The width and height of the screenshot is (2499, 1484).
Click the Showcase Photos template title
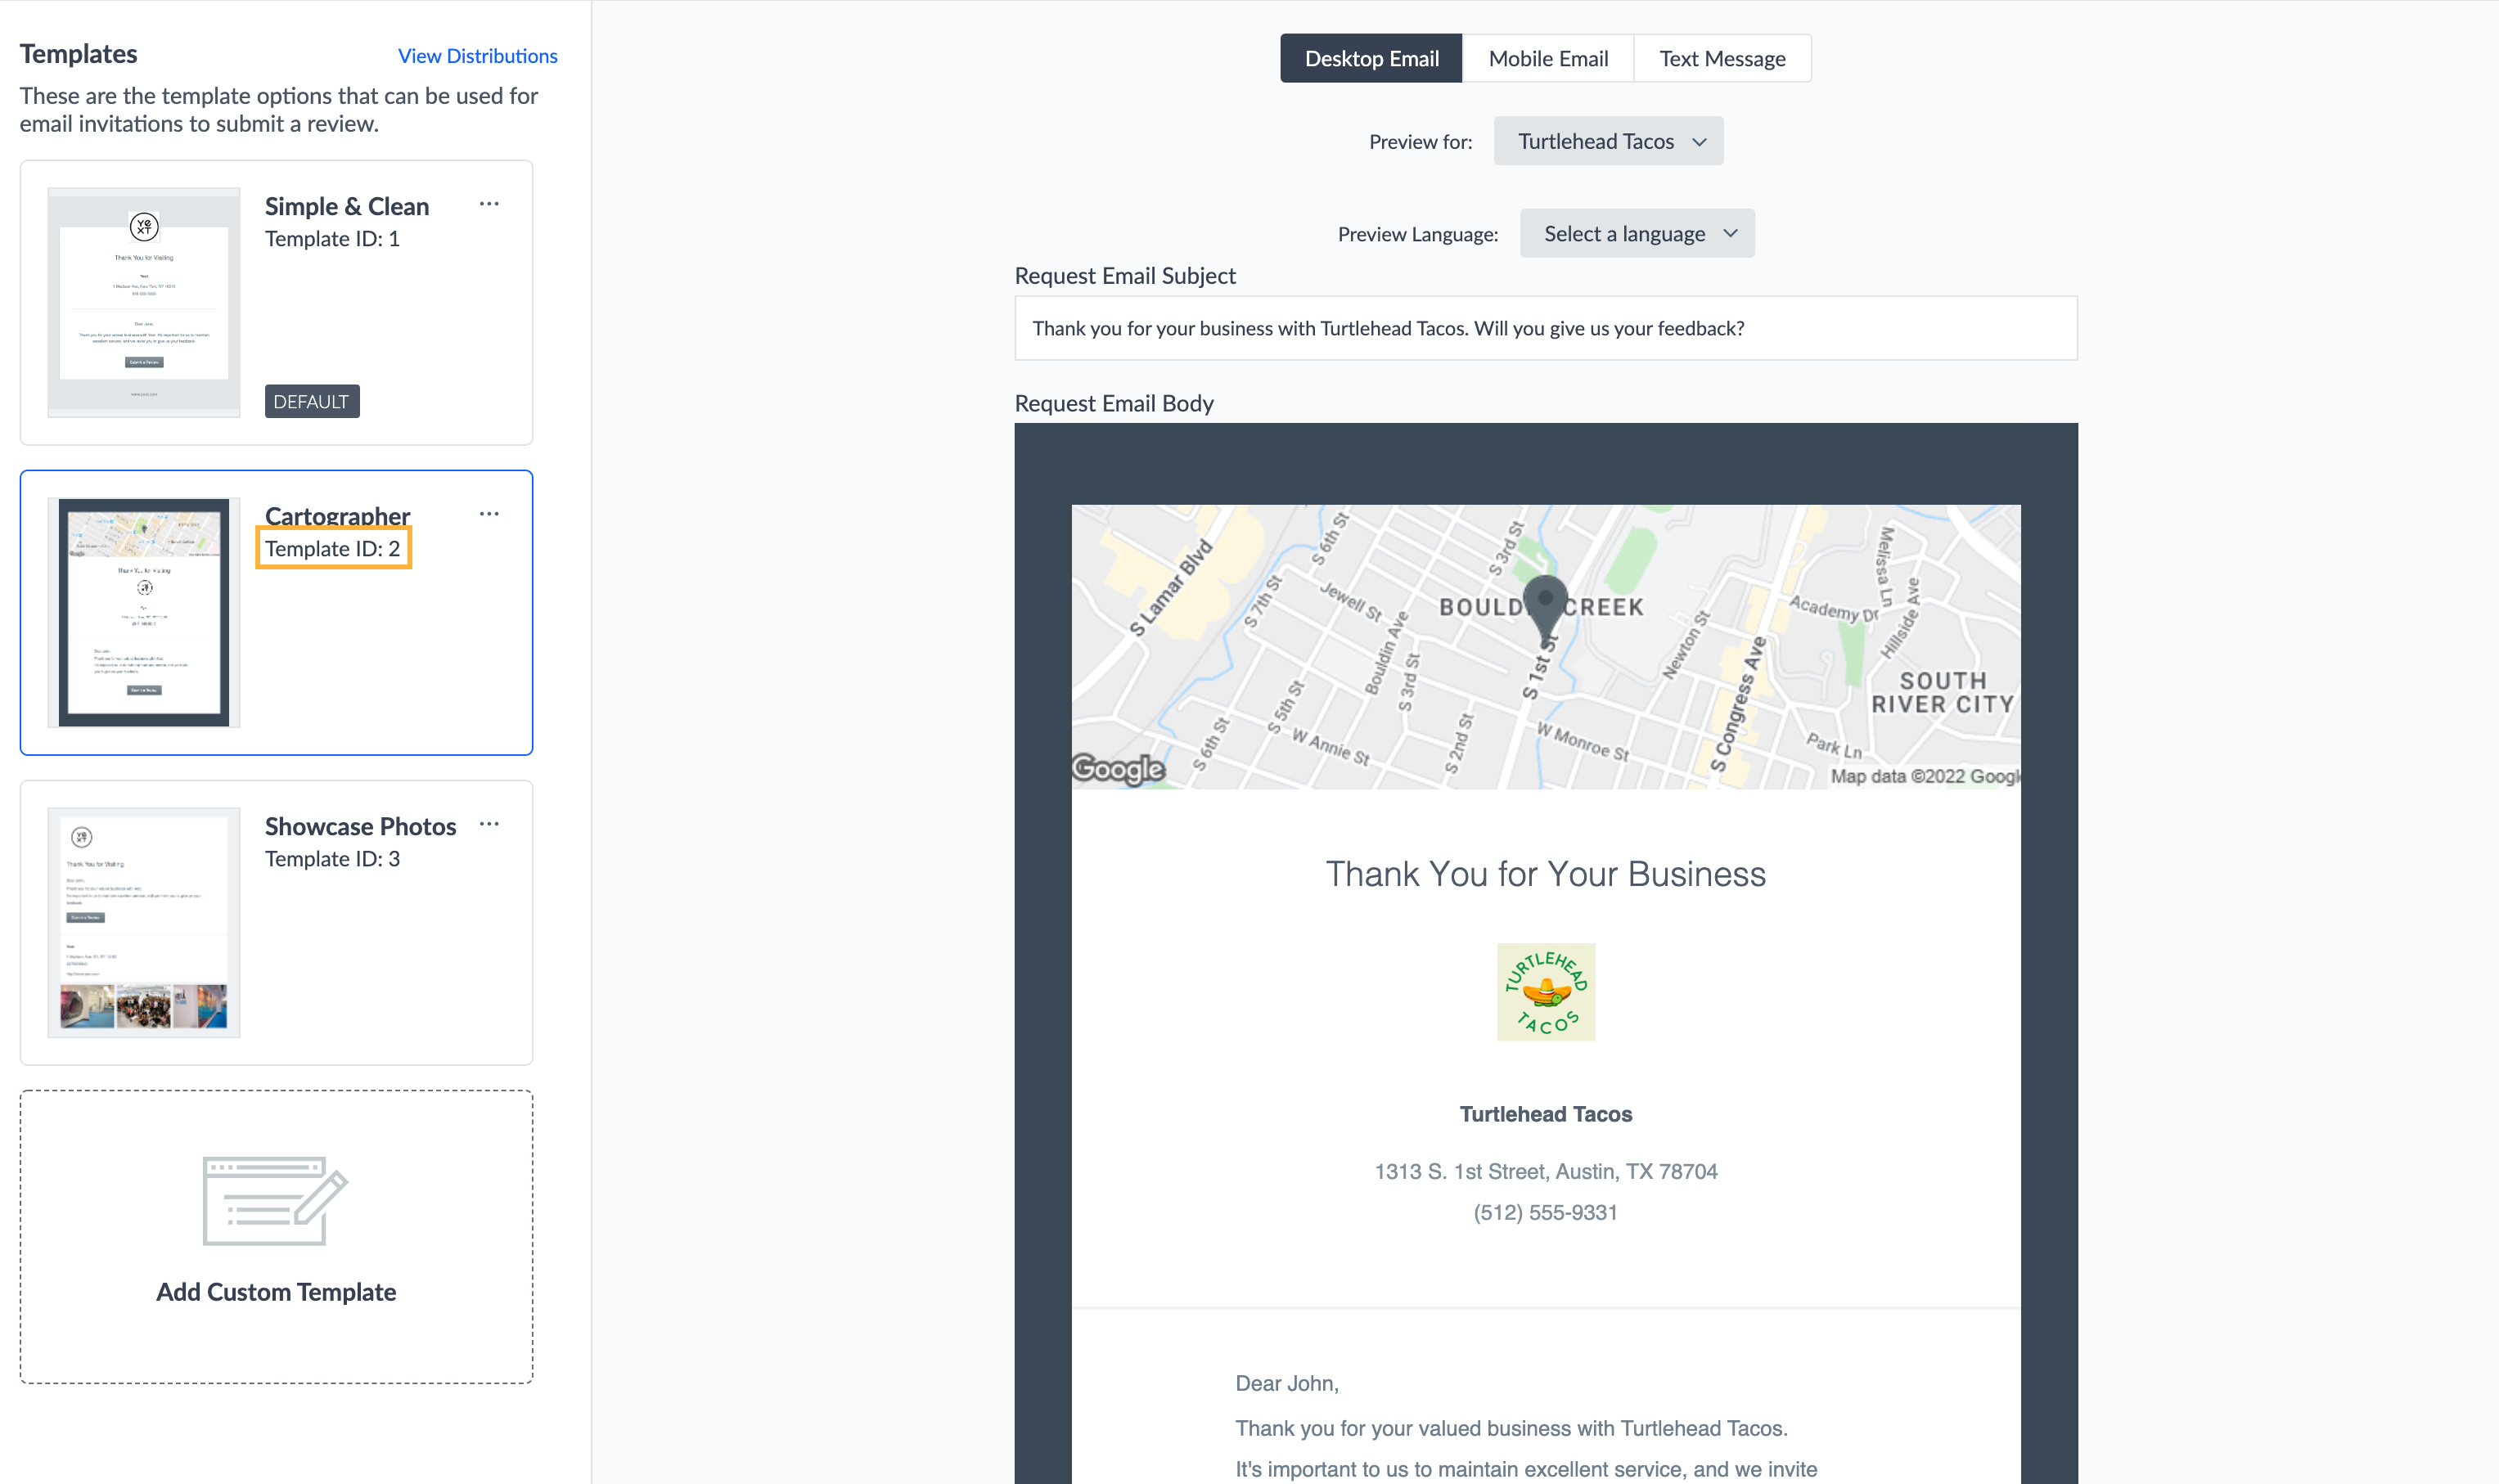361,826
